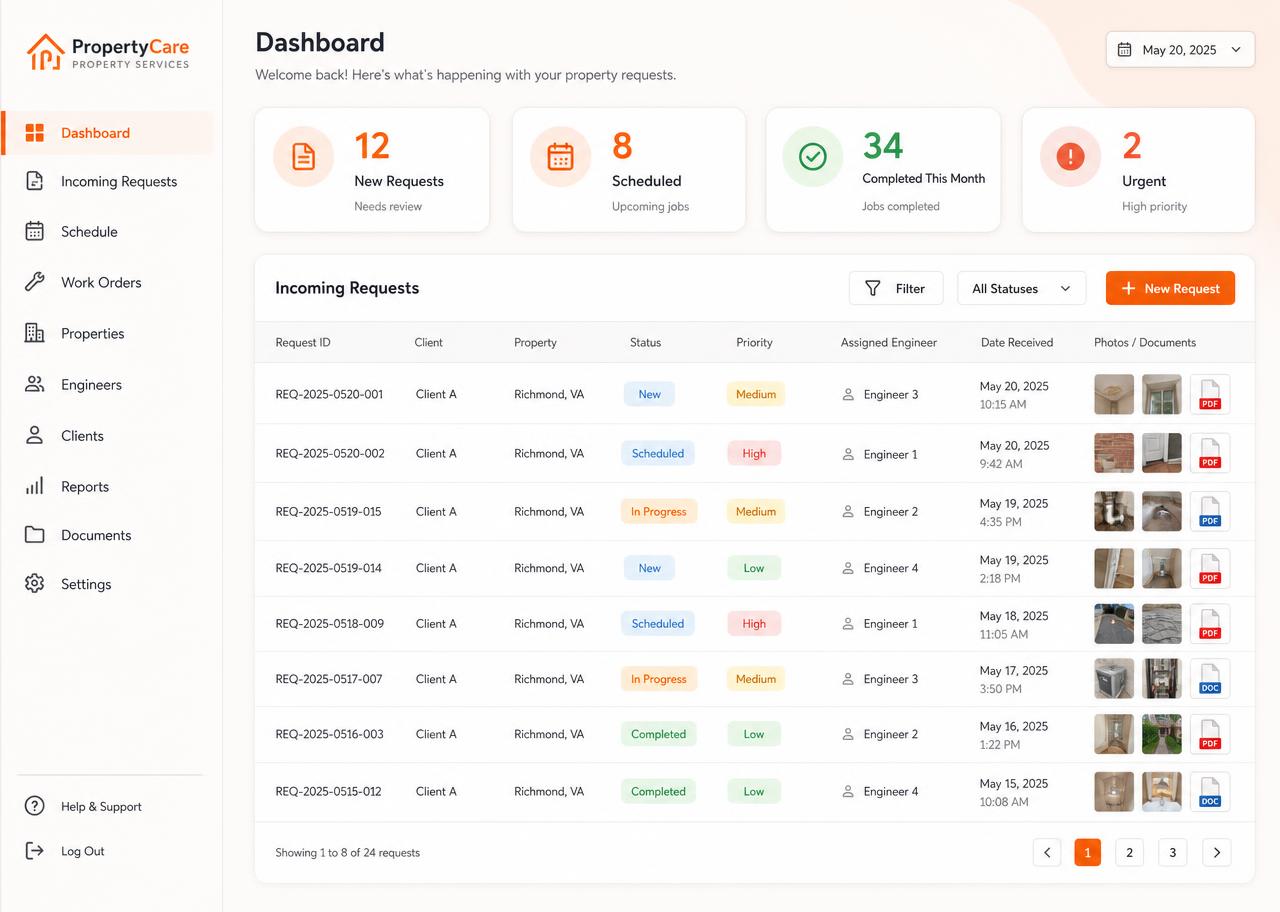Viewport: 1280px width, 912px height.
Task: Click the High priority badge on REQ-2025-0520-002
Action: click(754, 453)
